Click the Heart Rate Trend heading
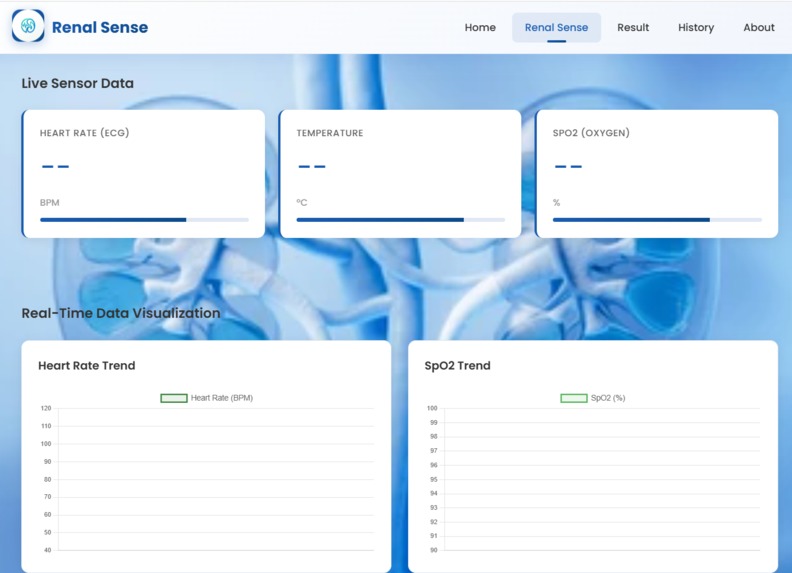Image resolution: width=792 pixels, height=573 pixels. [87, 365]
